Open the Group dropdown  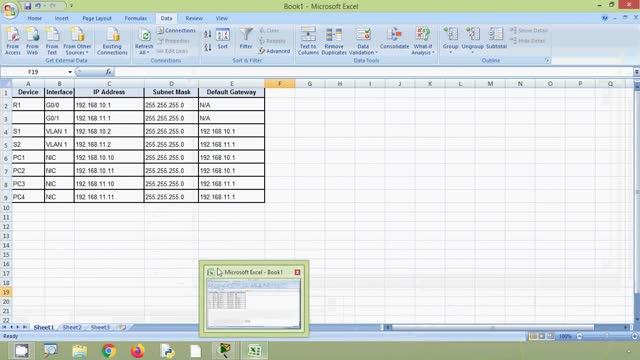click(x=451, y=41)
